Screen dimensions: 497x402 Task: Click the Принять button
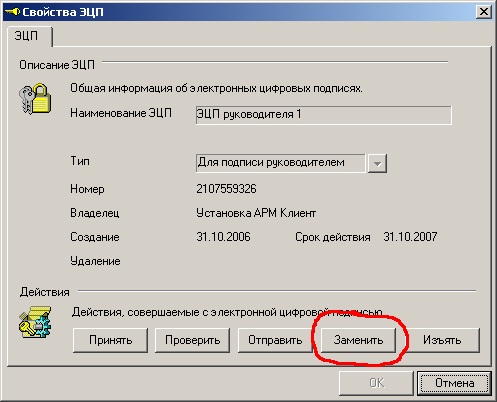click(x=110, y=340)
